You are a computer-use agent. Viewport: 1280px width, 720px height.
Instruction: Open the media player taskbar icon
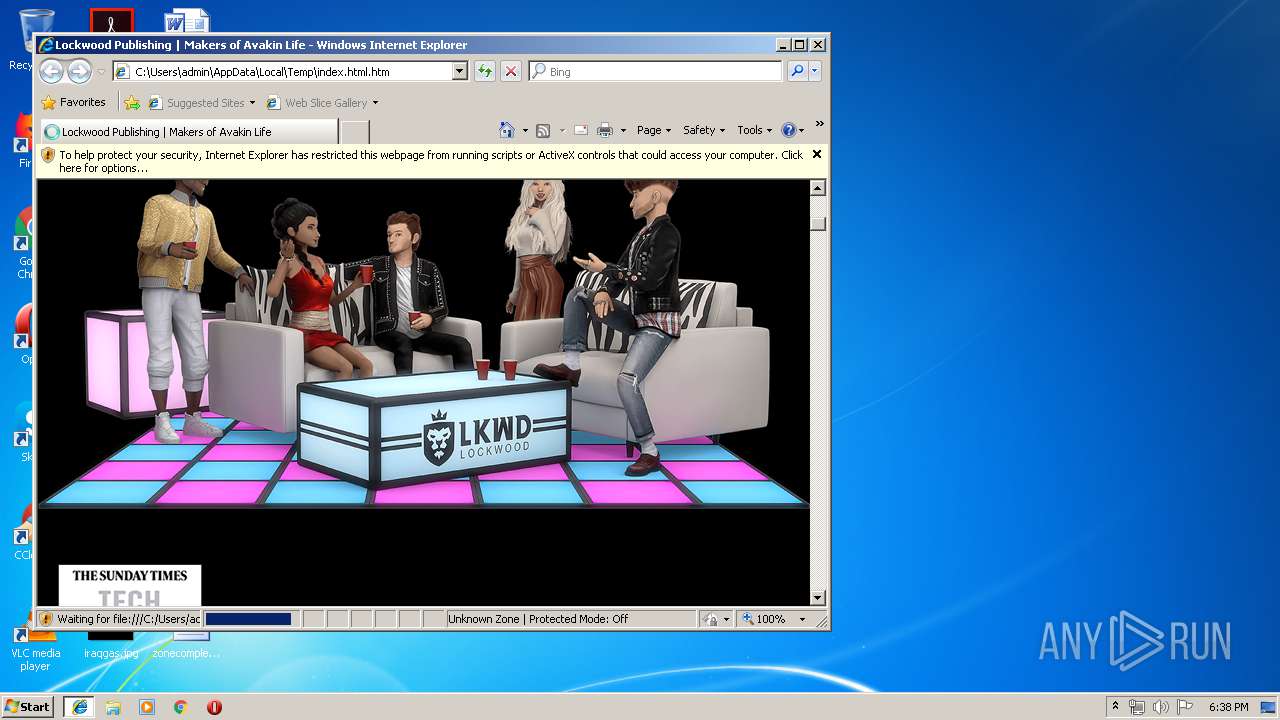pos(147,707)
